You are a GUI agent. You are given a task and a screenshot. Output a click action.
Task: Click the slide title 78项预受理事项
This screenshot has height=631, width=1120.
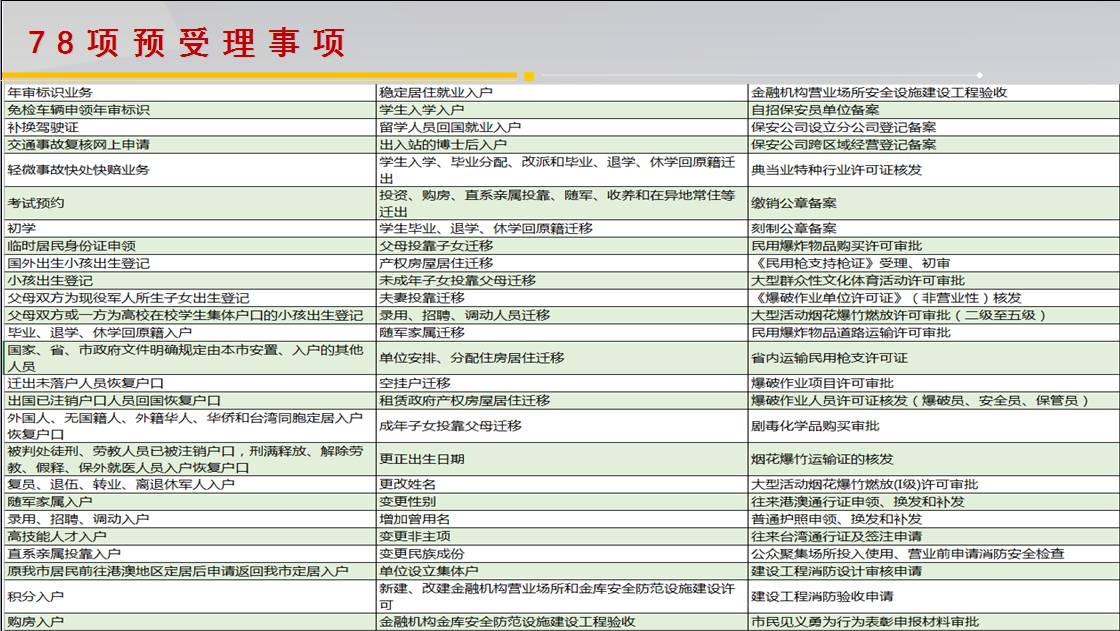185,44
